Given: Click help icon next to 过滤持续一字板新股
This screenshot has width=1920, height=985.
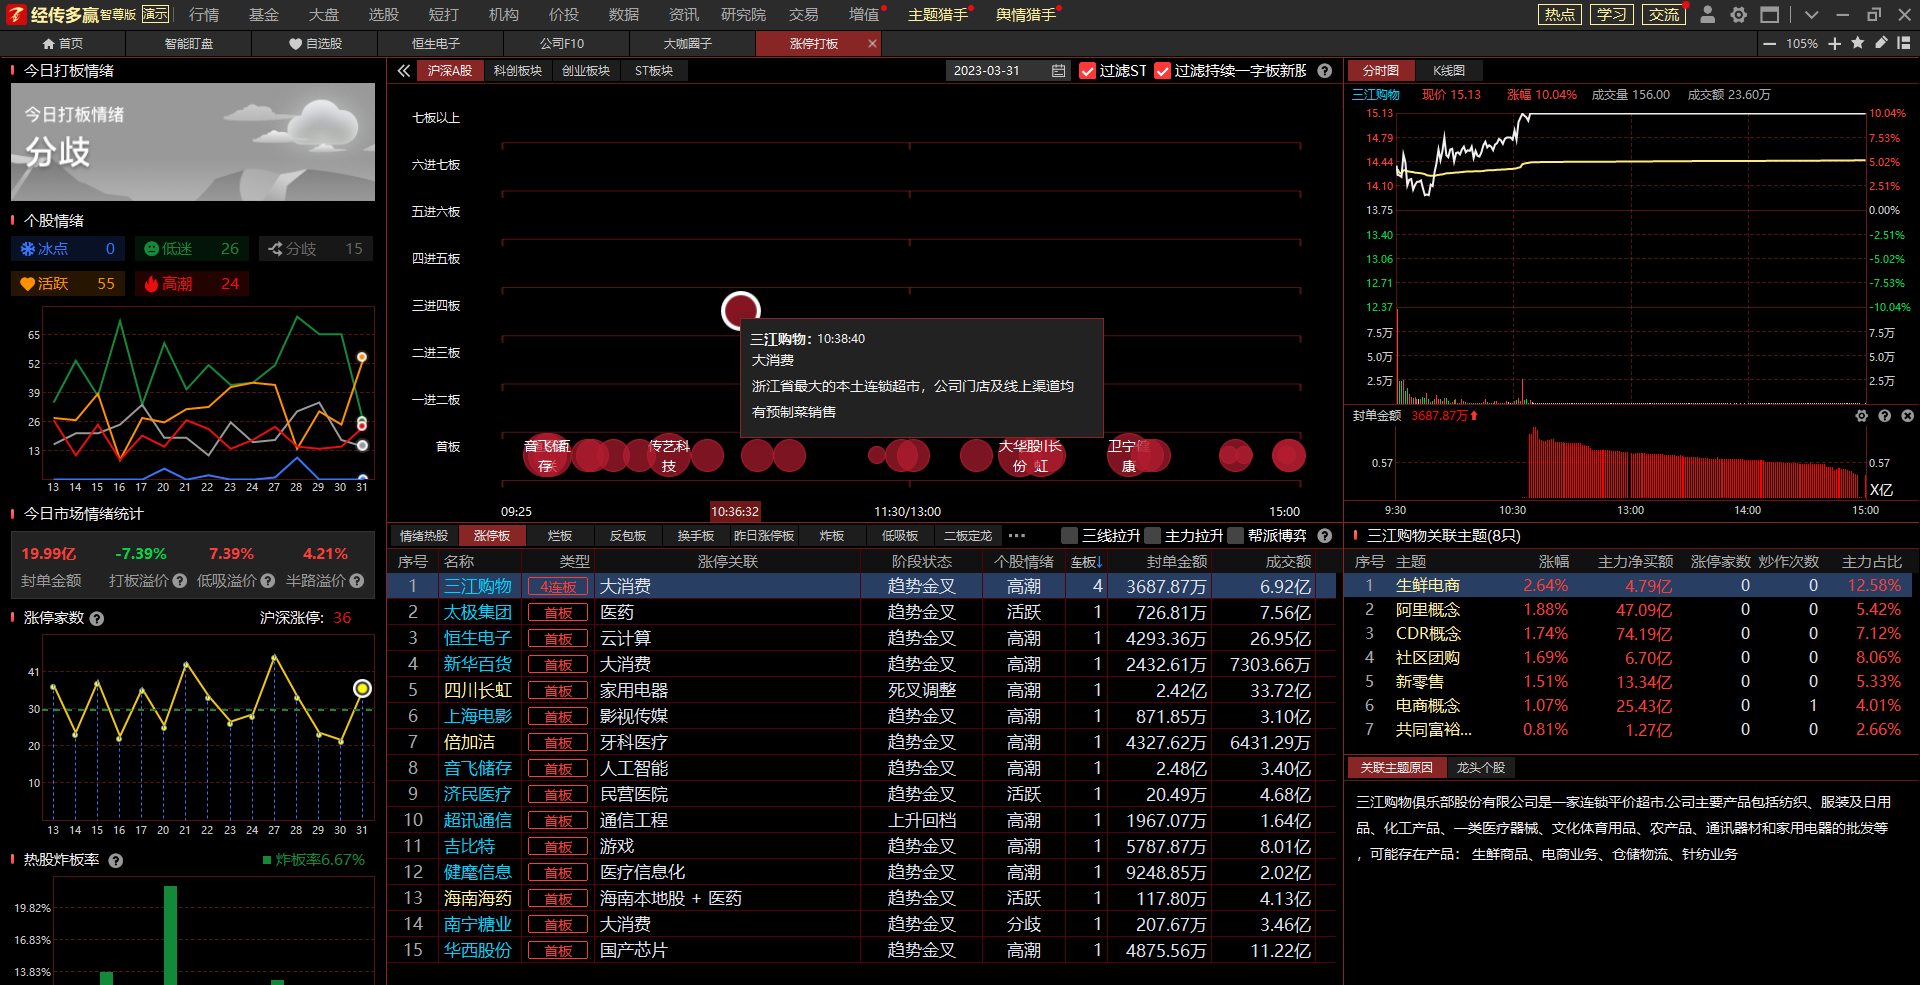Looking at the screenshot, I should (1324, 70).
